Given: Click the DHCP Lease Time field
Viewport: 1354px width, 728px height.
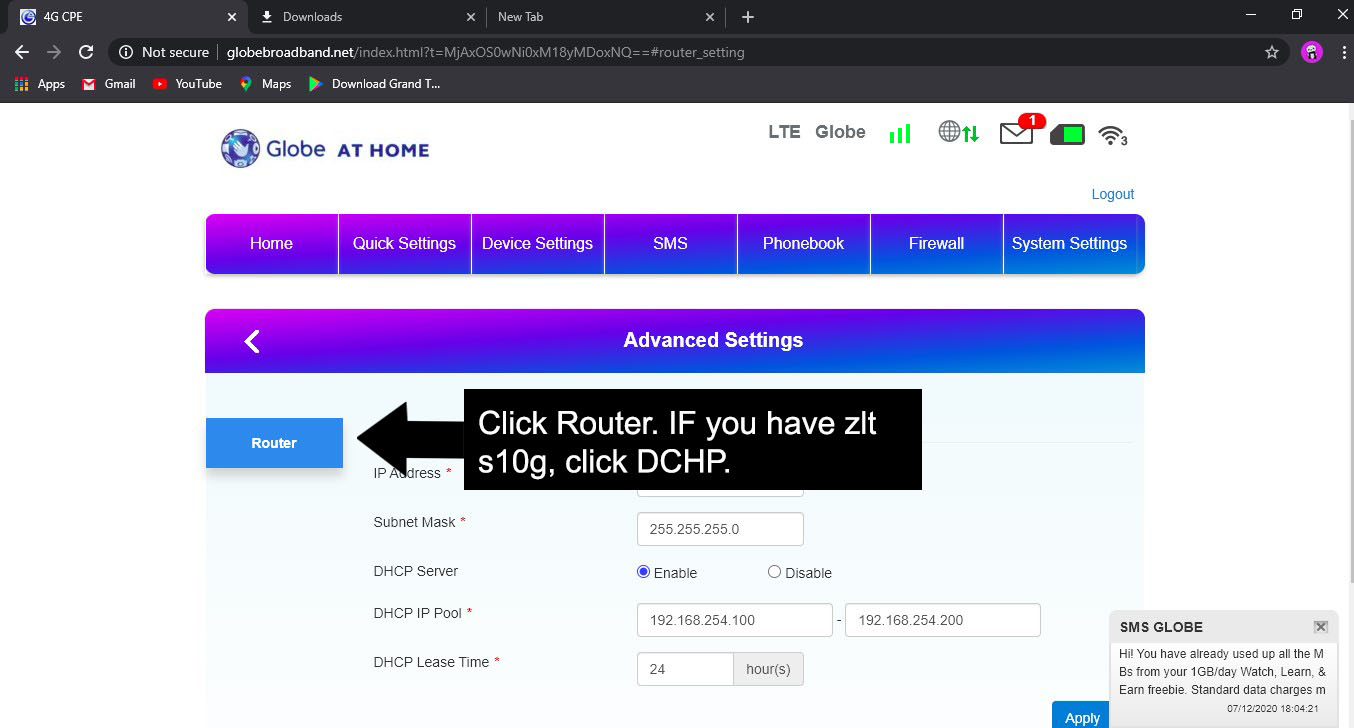Looking at the screenshot, I should [685, 669].
